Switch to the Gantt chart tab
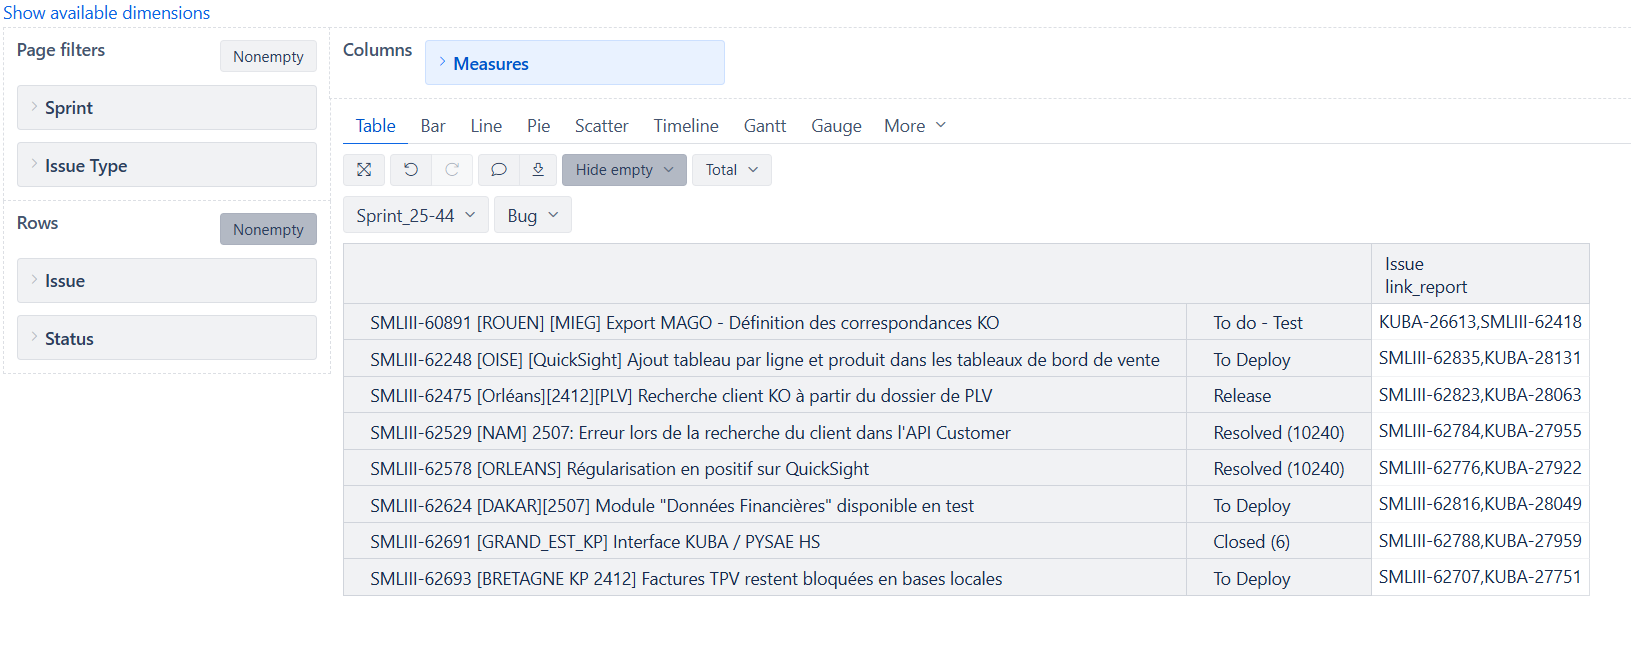 (764, 126)
